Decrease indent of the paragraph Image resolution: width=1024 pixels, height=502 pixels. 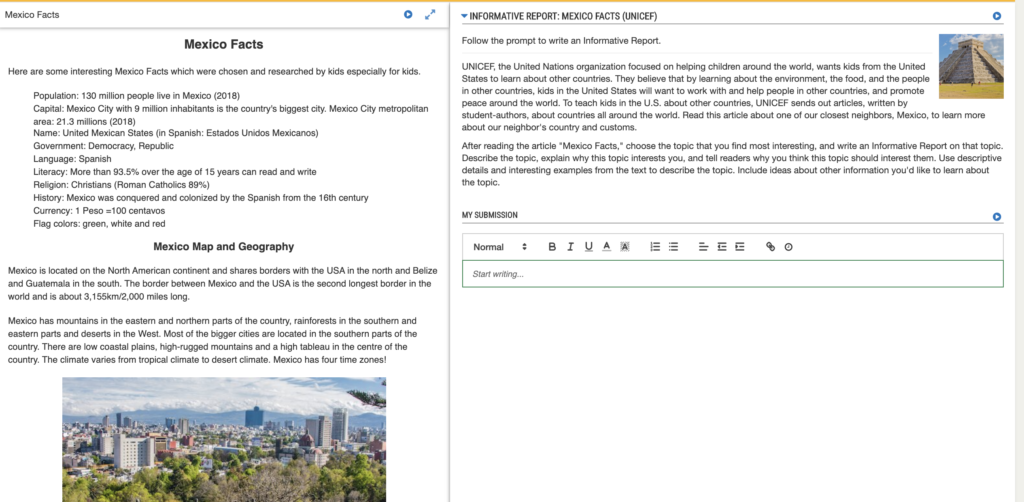point(722,247)
